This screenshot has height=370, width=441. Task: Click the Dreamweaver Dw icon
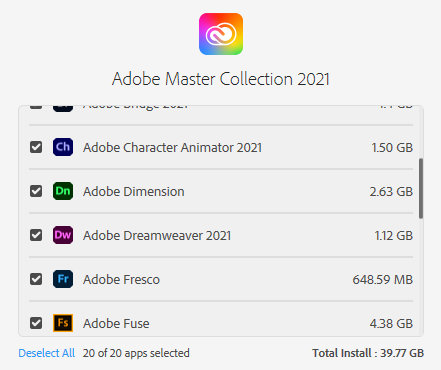click(x=63, y=235)
